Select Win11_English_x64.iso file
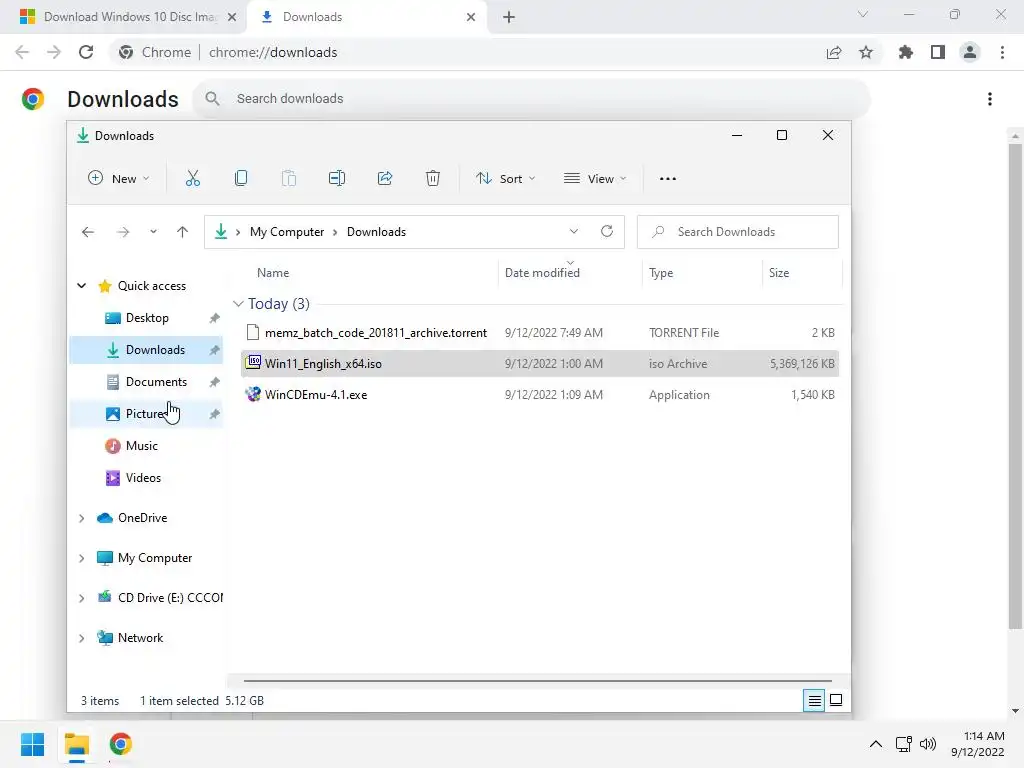Viewport: 1024px width, 768px height. click(x=539, y=364)
